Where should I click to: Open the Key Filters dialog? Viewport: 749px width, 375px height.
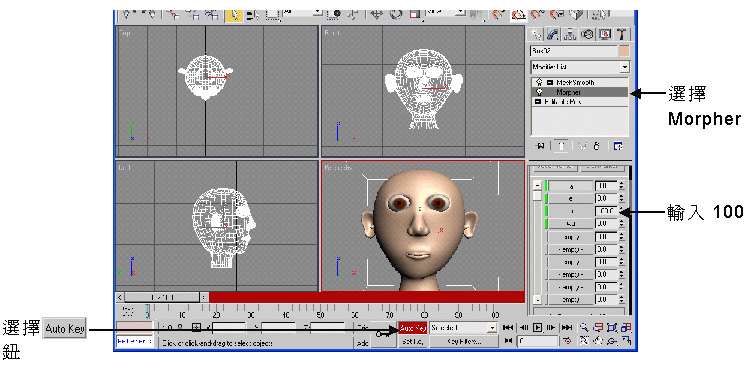click(x=464, y=342)
